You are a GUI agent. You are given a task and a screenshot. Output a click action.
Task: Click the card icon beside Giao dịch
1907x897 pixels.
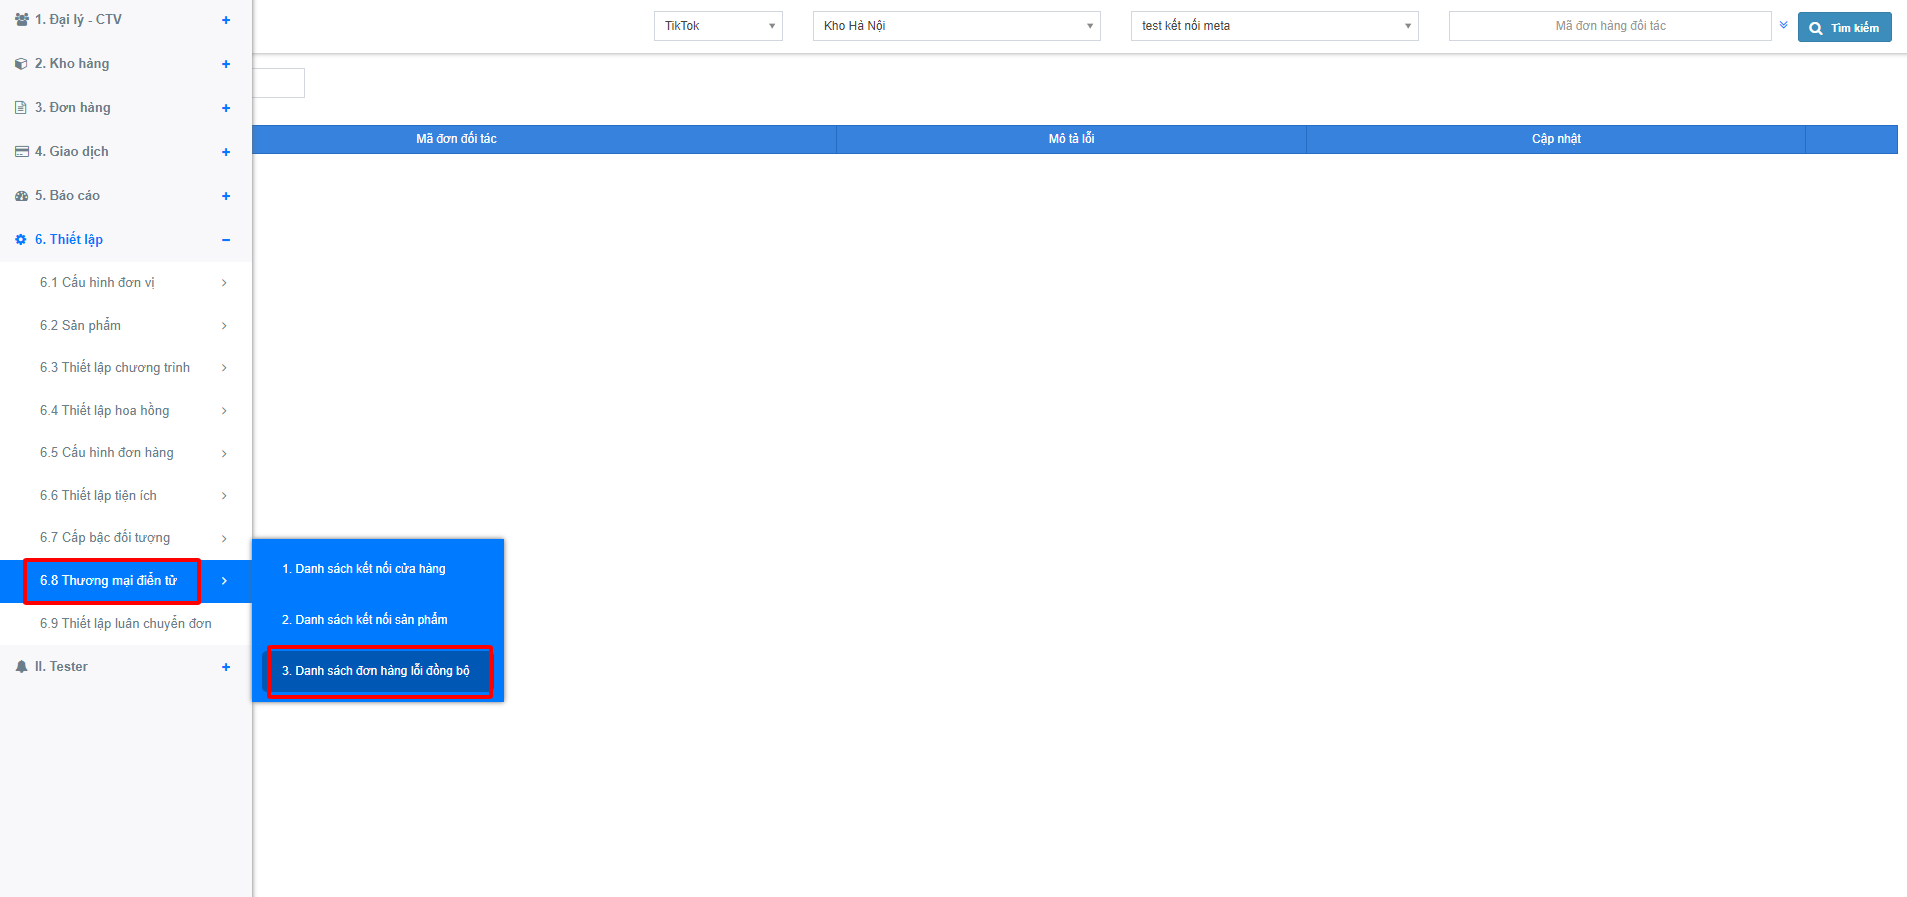click(x=21, y=152)
